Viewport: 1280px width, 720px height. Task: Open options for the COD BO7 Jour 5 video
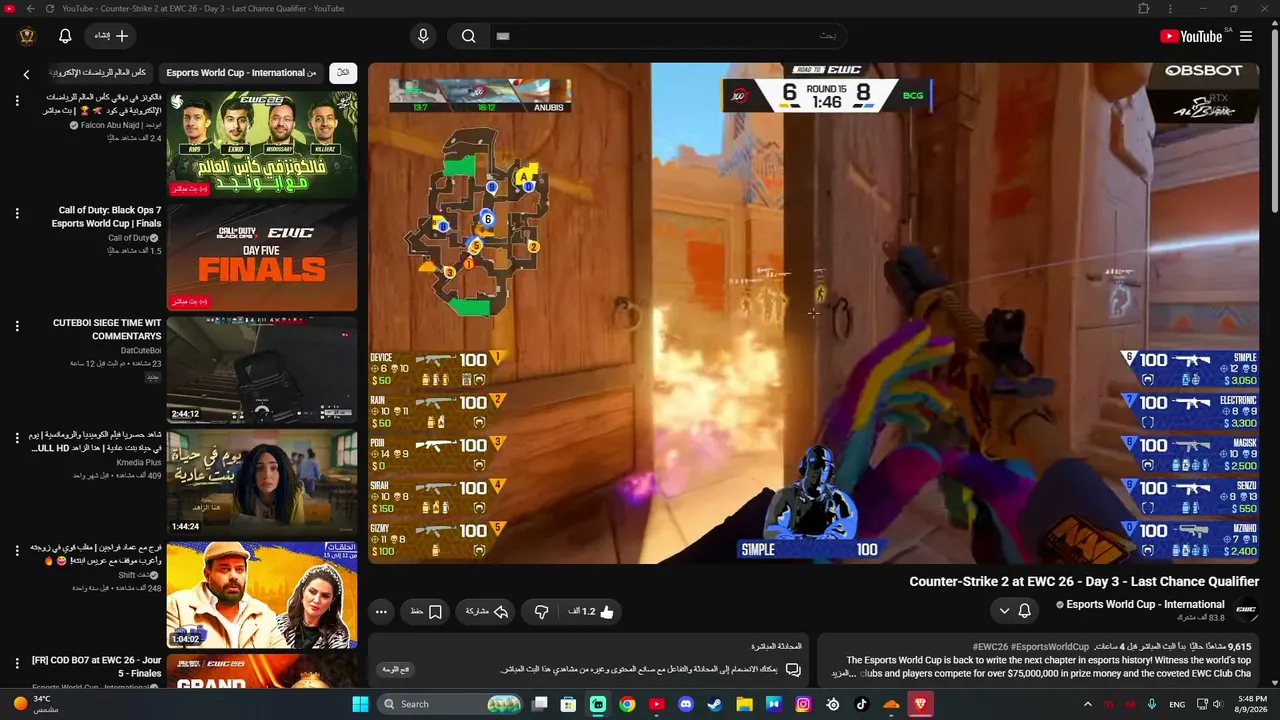tap(17, 663)
